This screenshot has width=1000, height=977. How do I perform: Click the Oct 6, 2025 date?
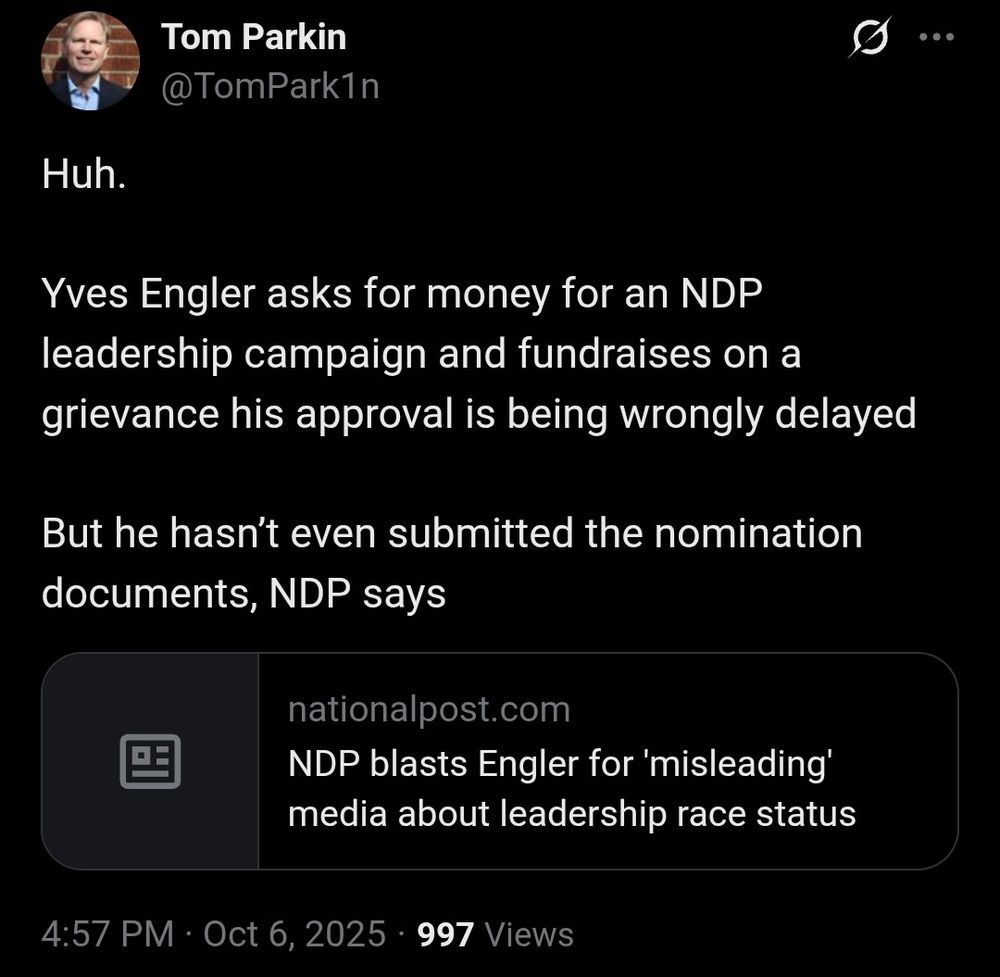[x=294, y=934]
